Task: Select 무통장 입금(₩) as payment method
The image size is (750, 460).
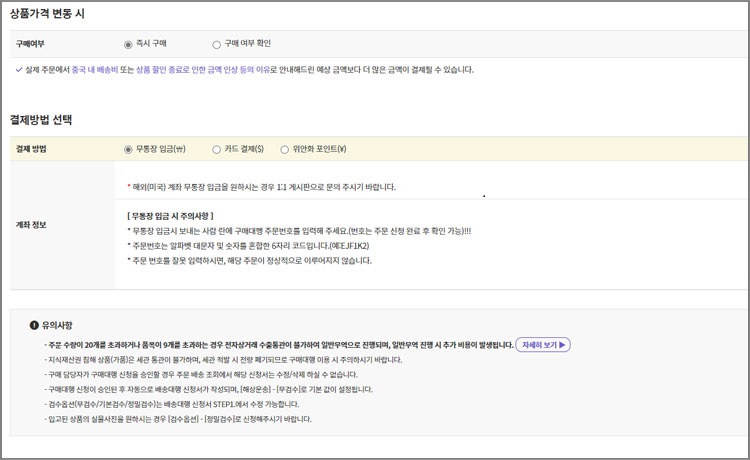Action: [128, 149]
